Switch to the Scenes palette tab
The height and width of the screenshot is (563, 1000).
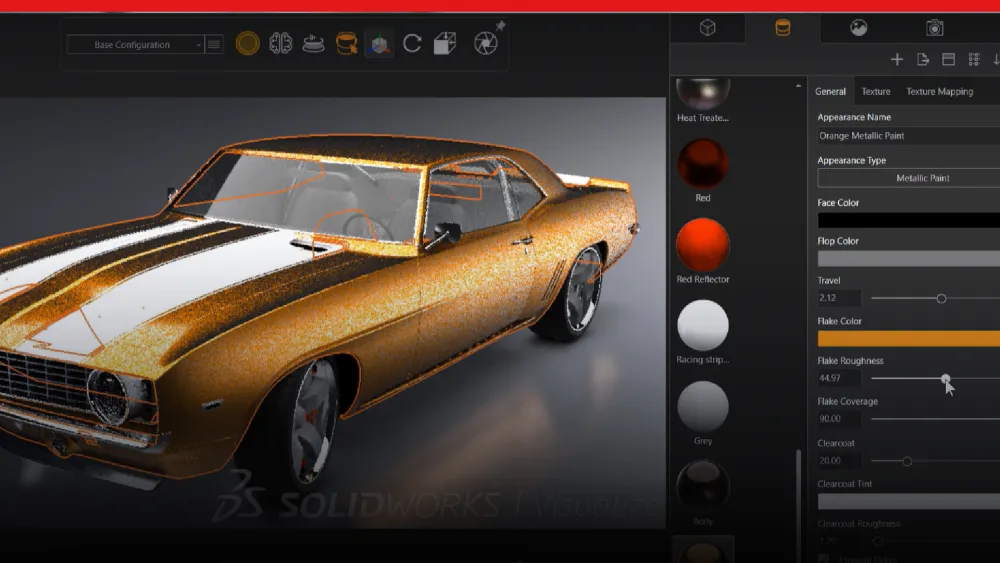click(x=858, y=27)
